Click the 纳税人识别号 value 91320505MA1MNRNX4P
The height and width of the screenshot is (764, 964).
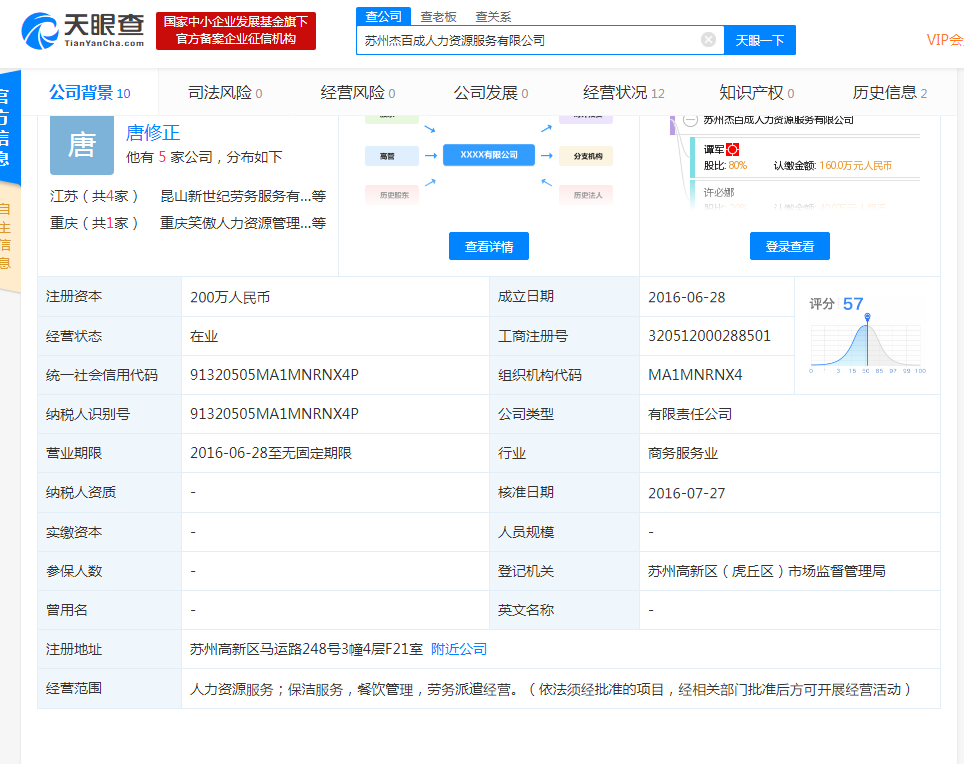[274, 414]
